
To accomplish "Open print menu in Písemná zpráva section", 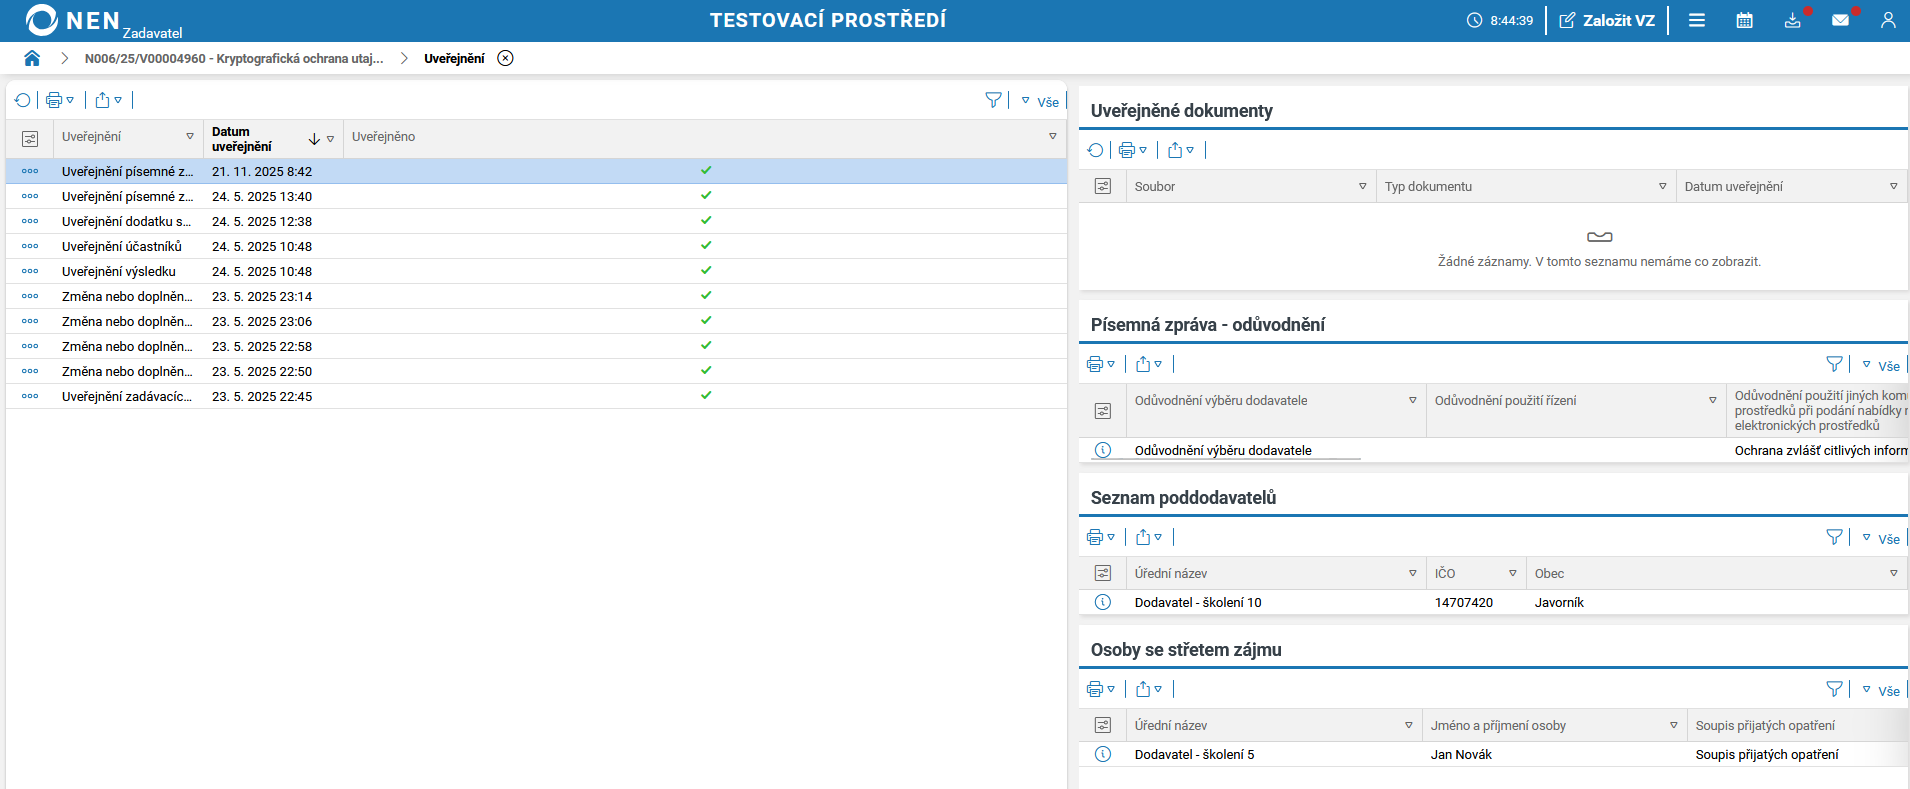I will click(x=1101, y=364).
